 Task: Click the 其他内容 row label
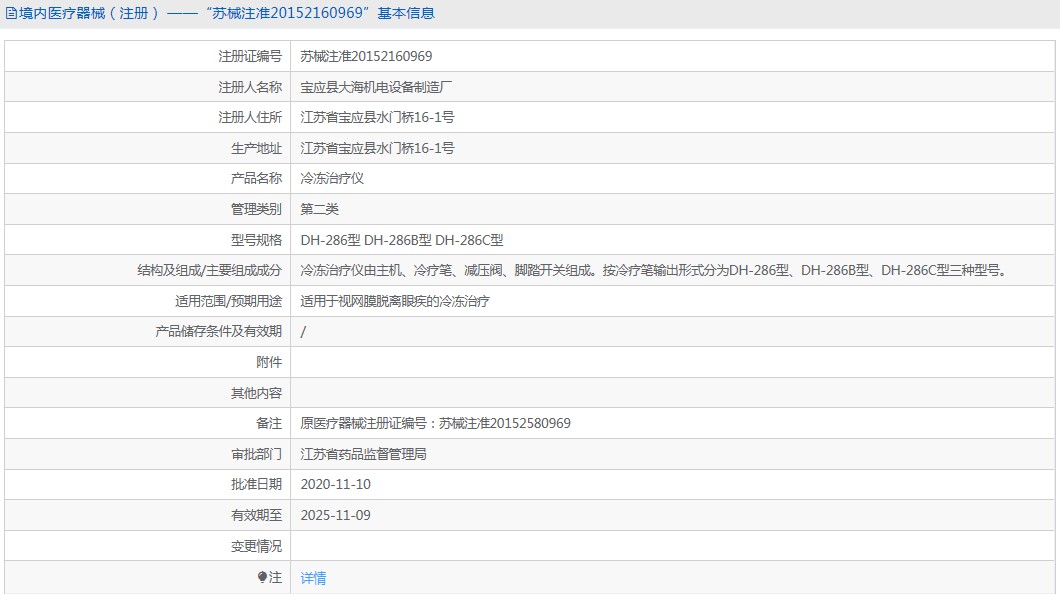256,393
